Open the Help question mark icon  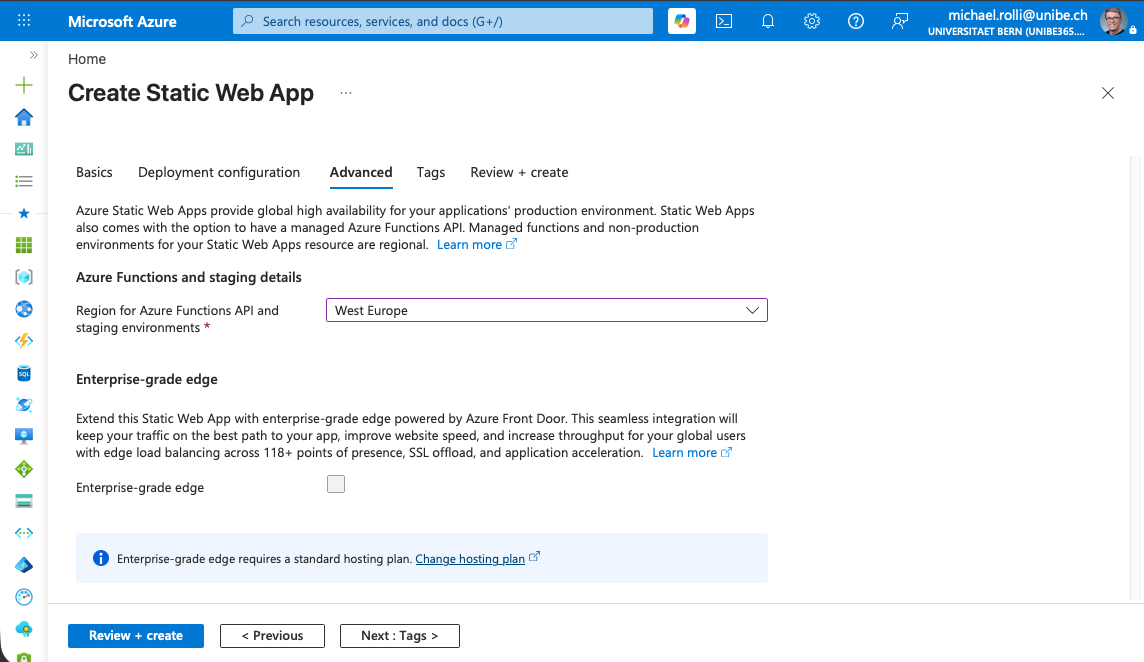pos(856,21)
